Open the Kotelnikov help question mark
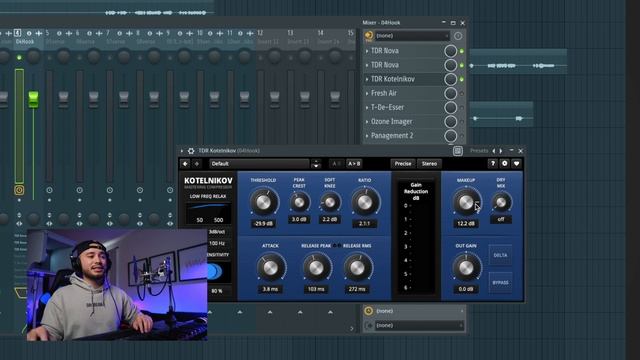The image size is (640, 360). (x=493, y=163)
